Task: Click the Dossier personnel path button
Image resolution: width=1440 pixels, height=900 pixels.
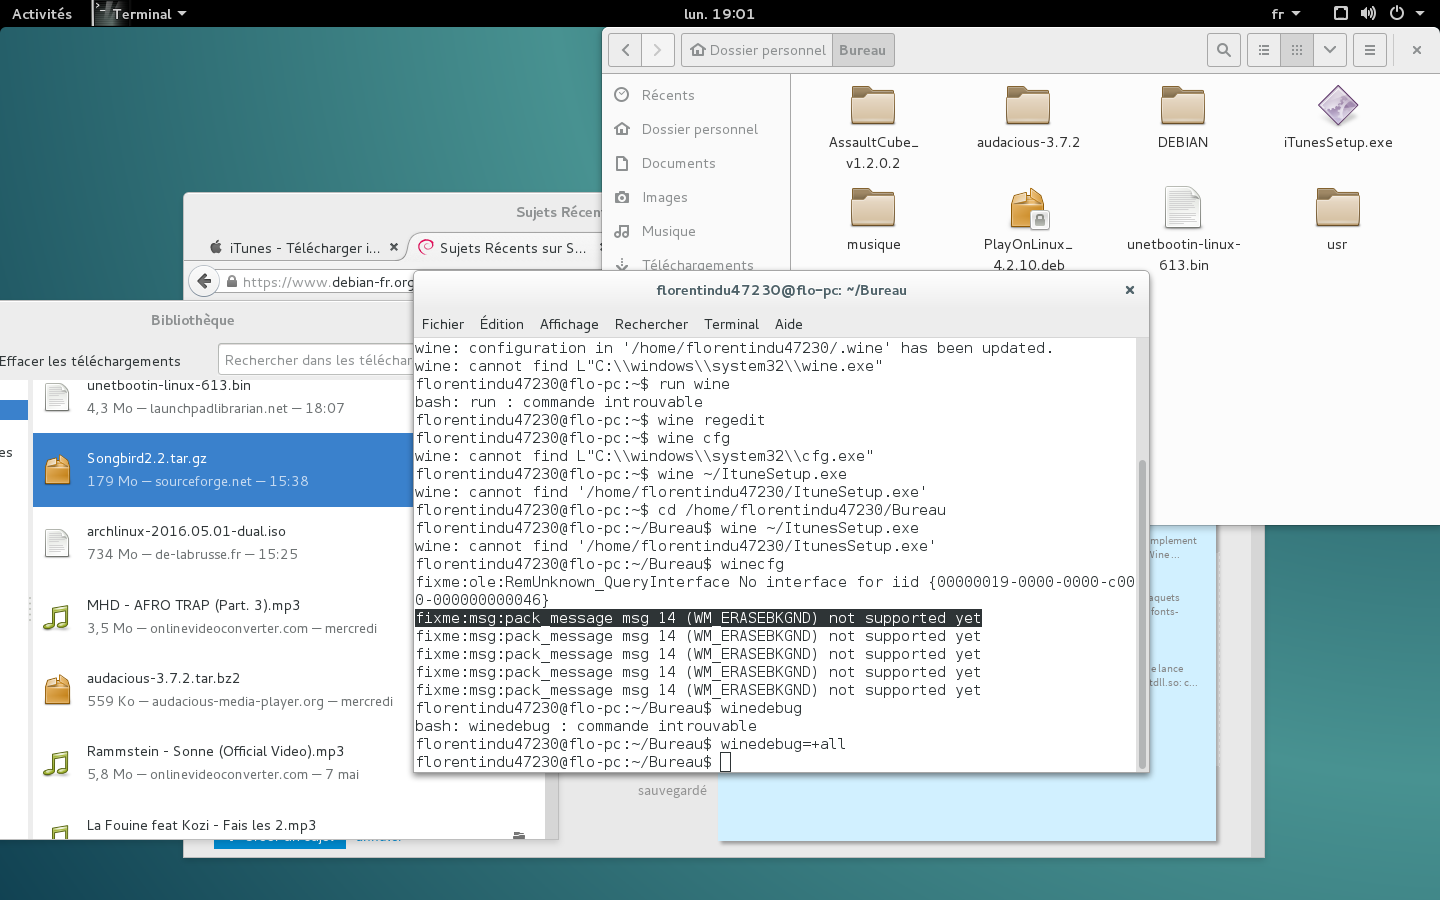Action: pos(757,50)
